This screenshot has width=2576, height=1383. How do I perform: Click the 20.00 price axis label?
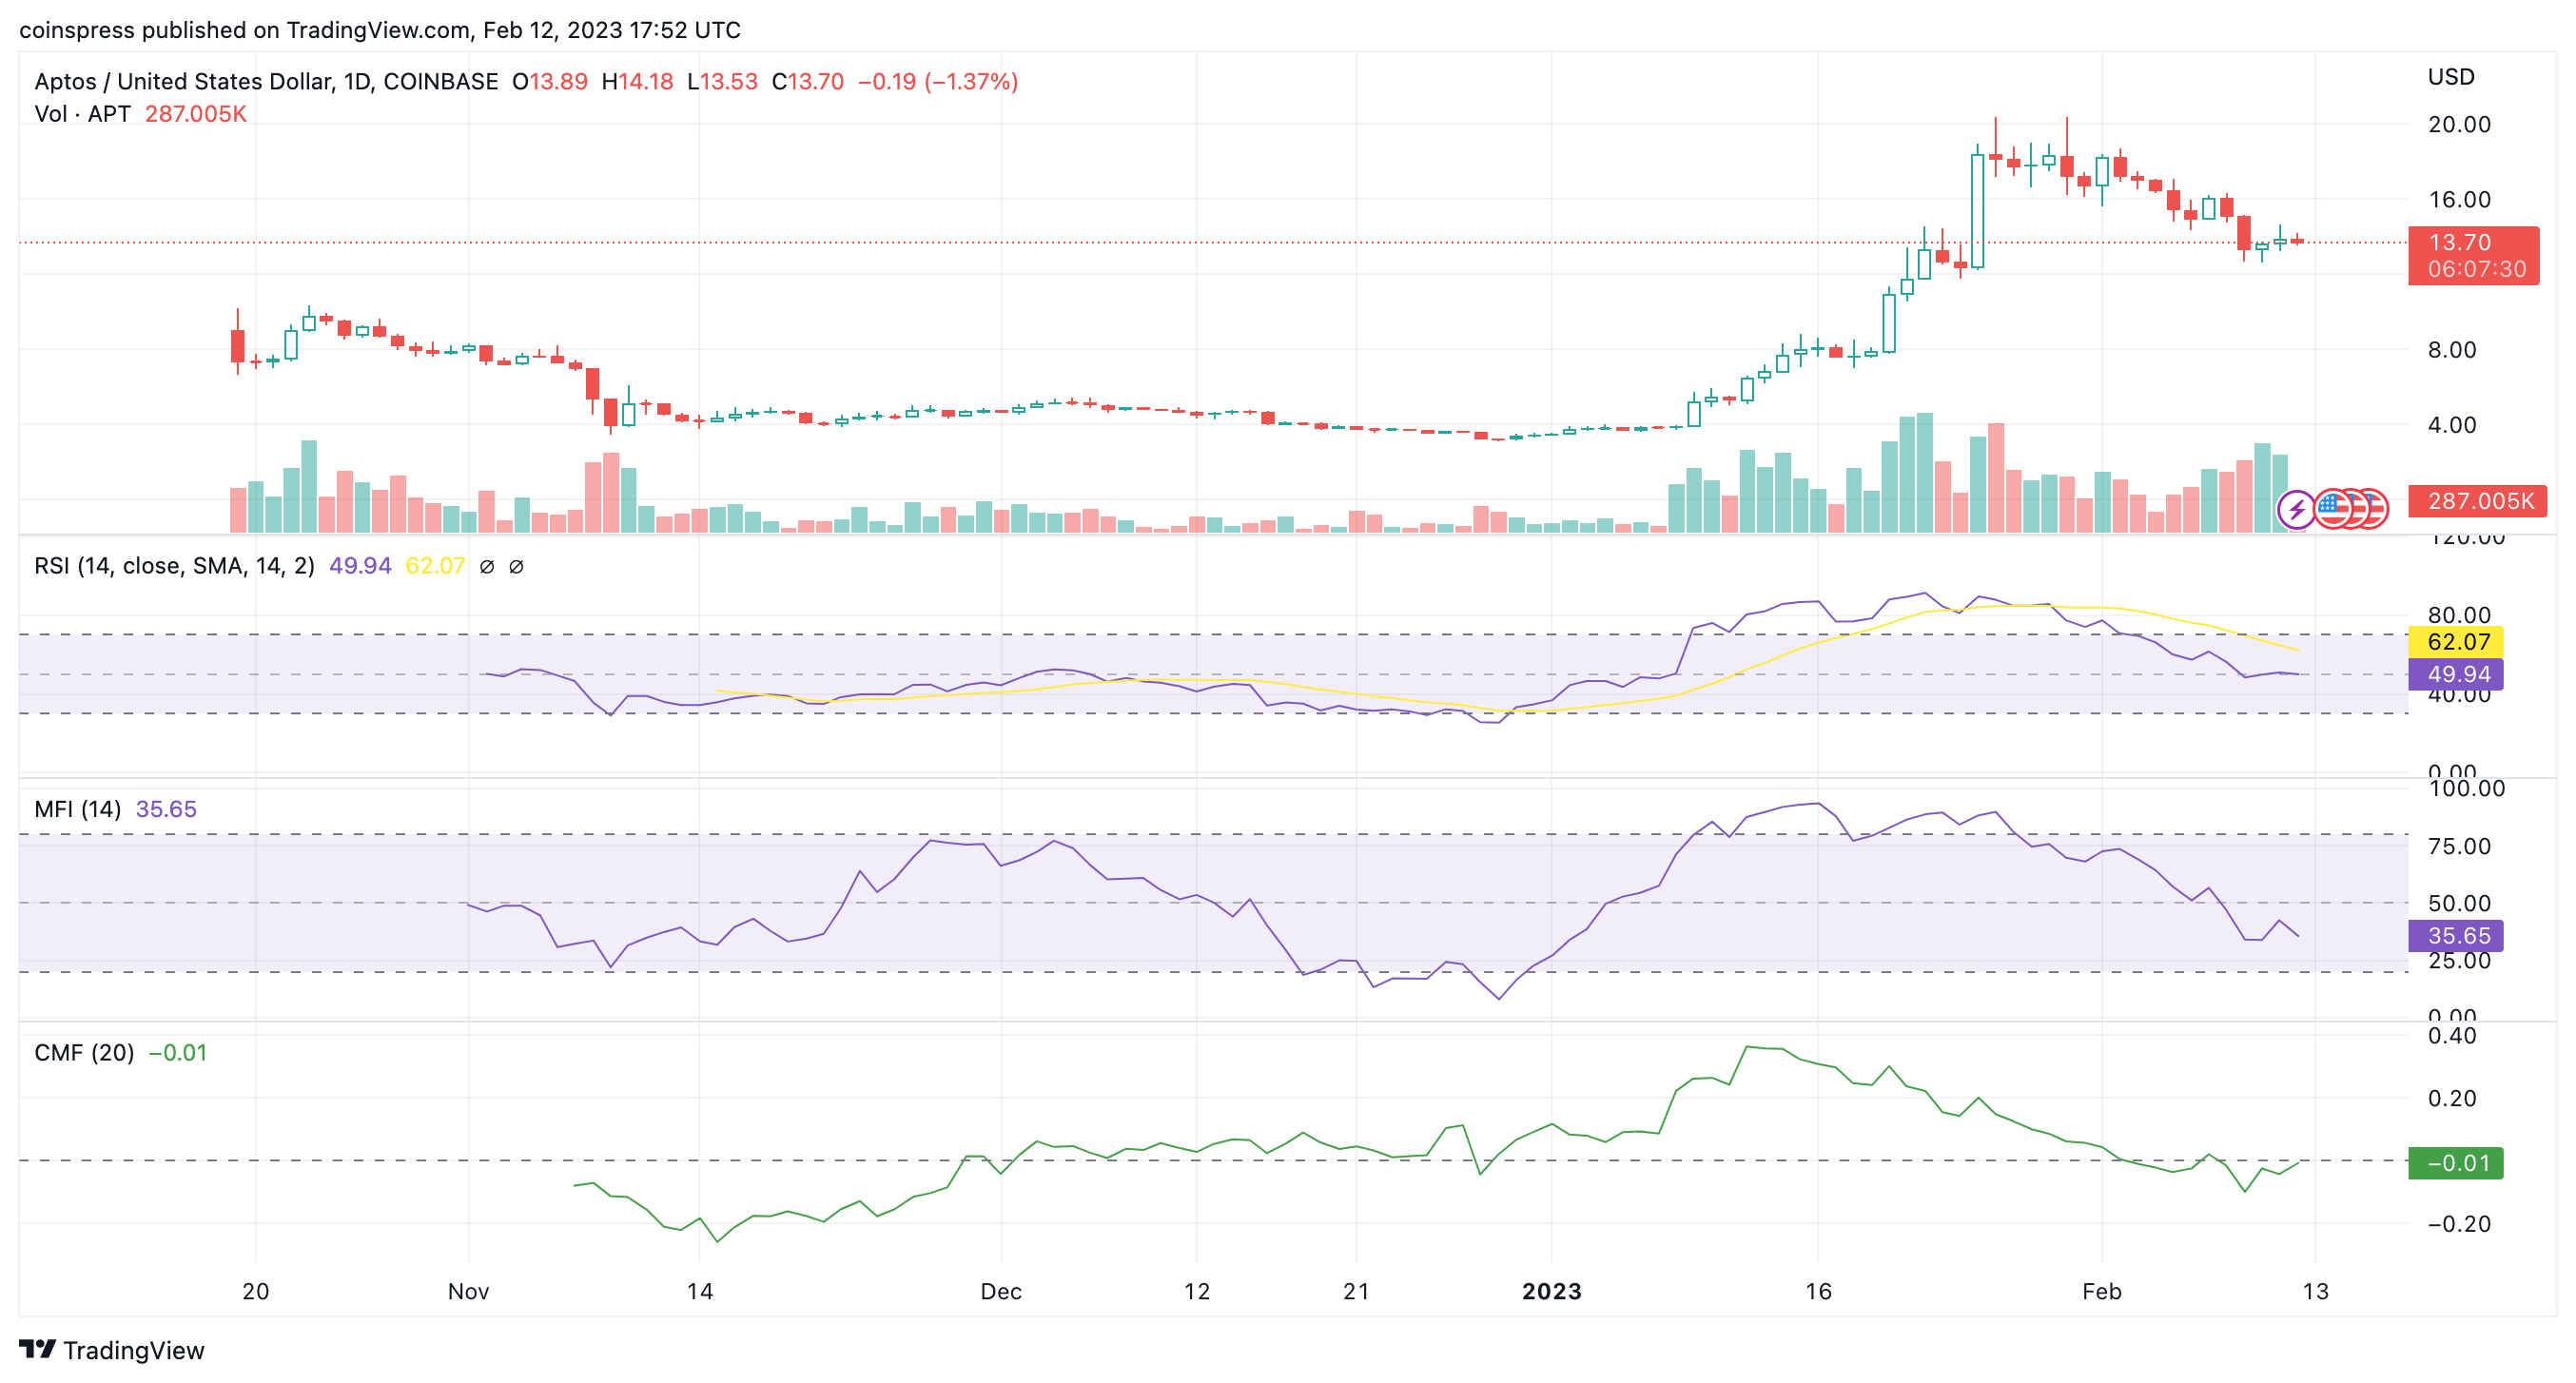[x=2459, y=125]
